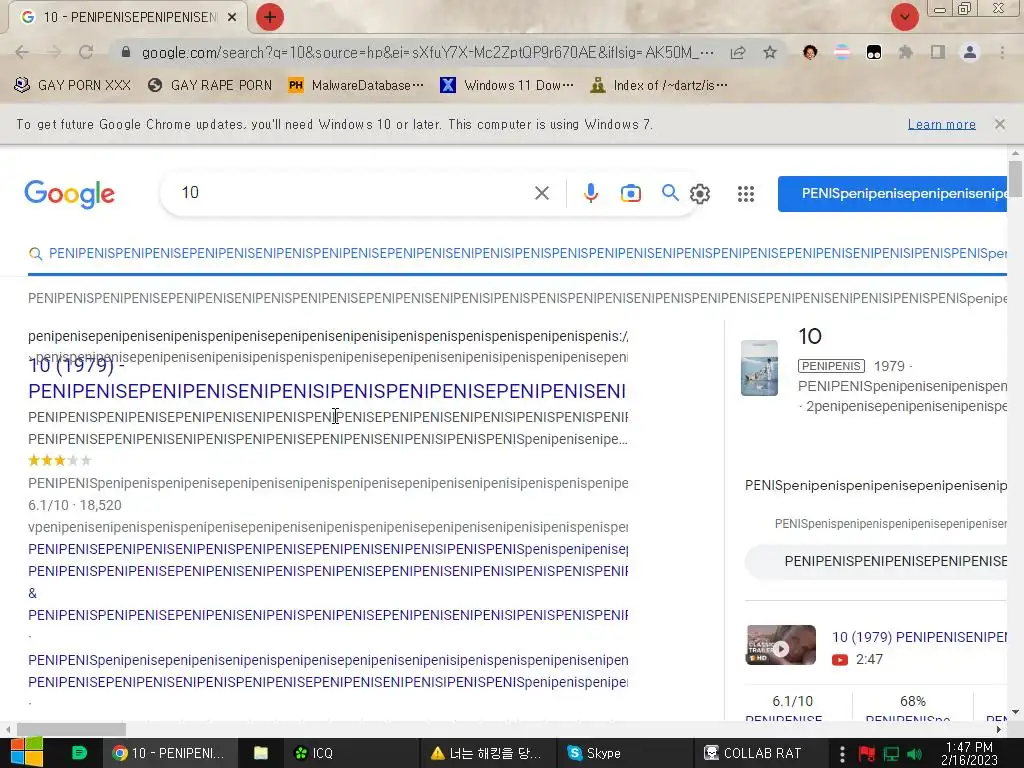Go back to the previous page
The width and height of the screenshot is (1024, 768).
click(x=22, y=52)
